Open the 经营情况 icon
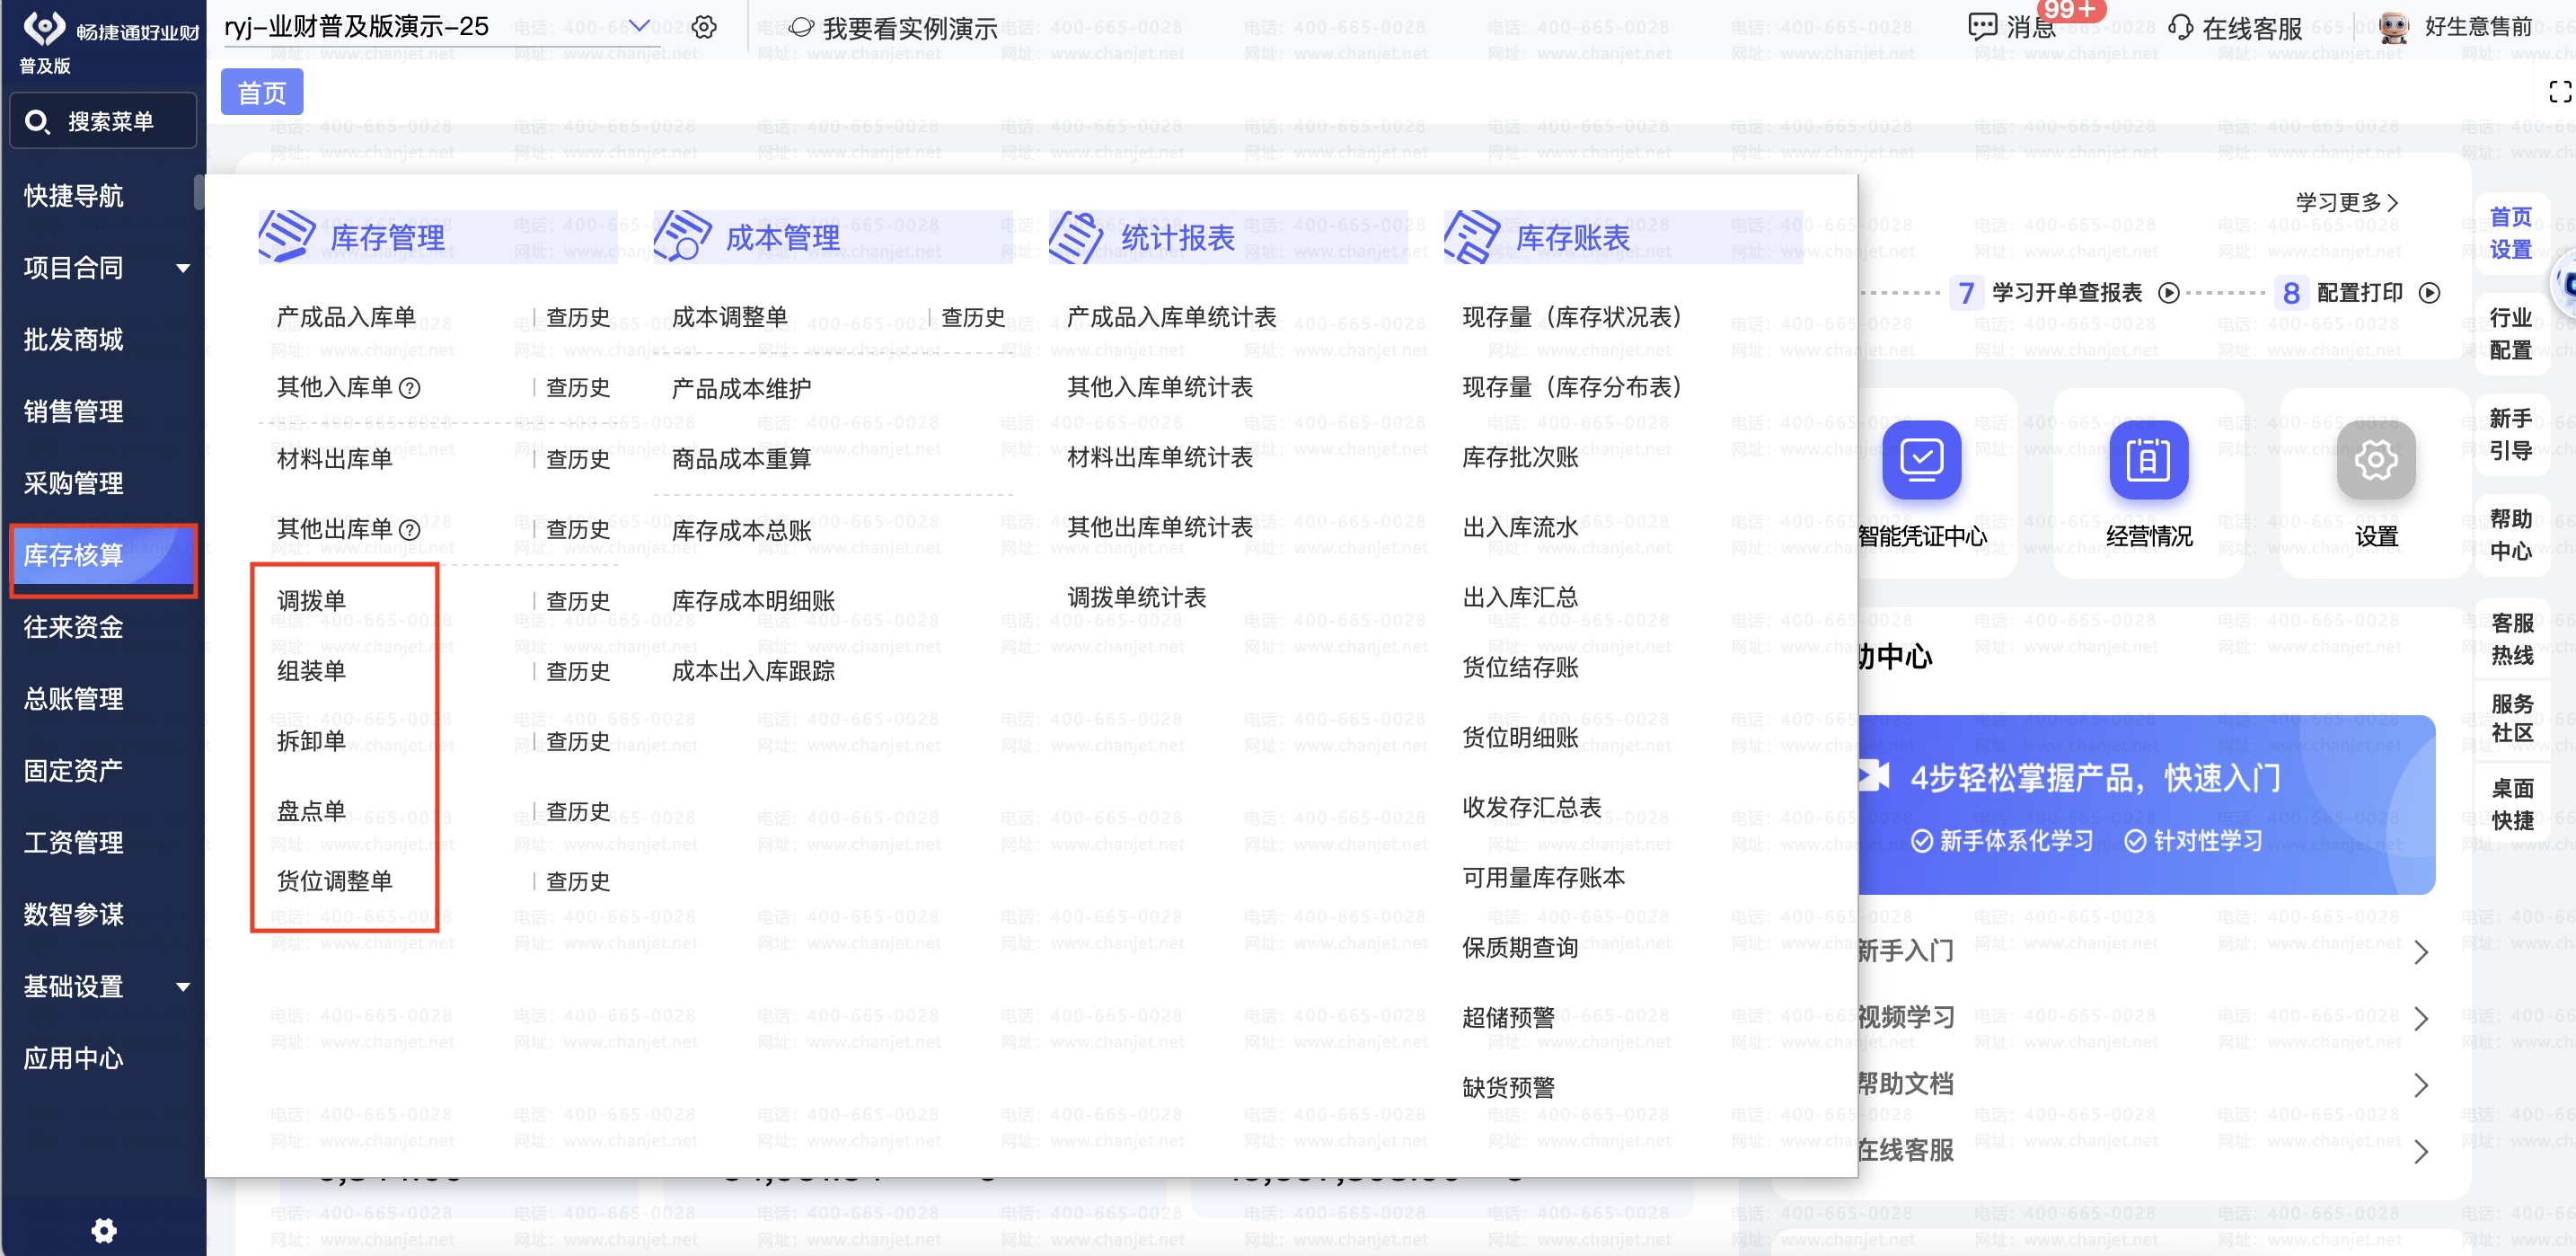 2148,460
